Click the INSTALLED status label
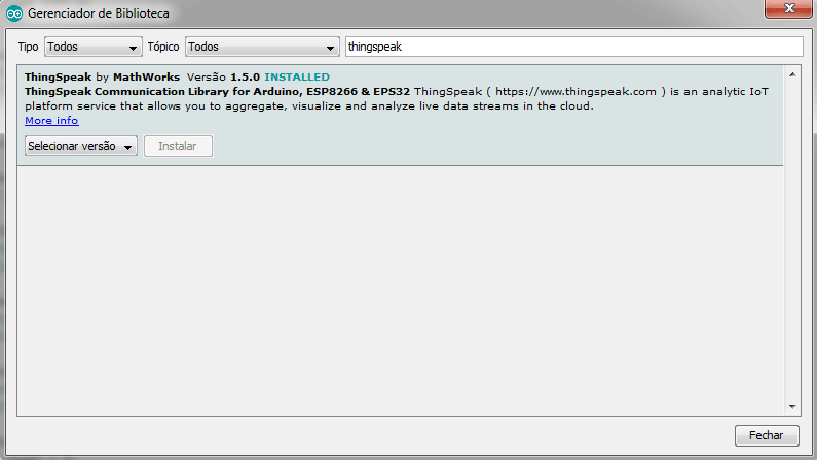The width and height of the screenshot is (819, 460). (x=297, y=77)
